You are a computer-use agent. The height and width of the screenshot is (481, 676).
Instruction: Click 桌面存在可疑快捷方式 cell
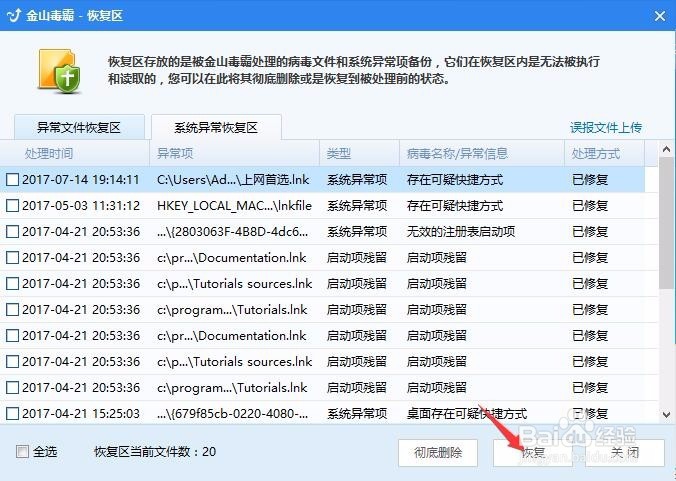(x=467, y=414)
